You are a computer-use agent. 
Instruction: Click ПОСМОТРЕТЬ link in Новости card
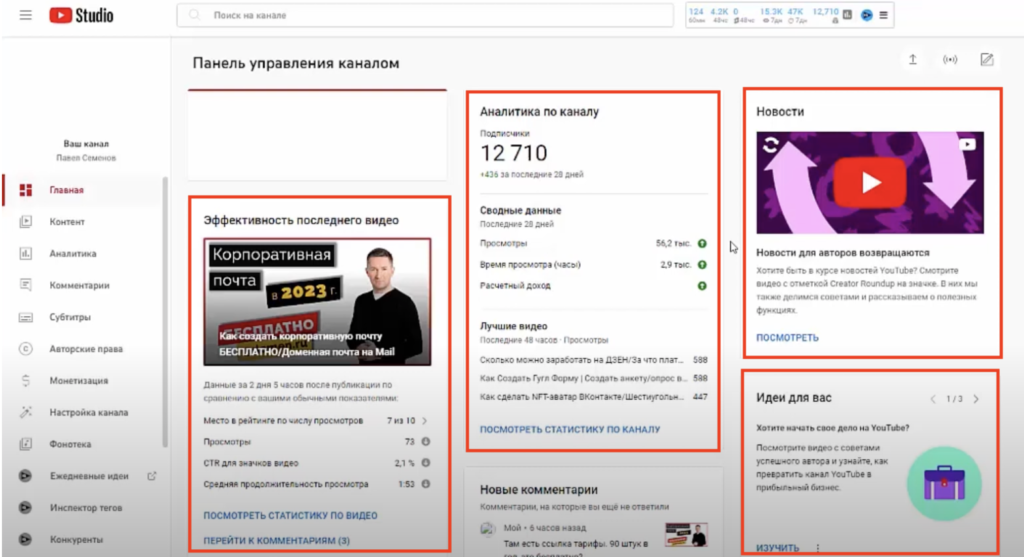coord(787,338)
